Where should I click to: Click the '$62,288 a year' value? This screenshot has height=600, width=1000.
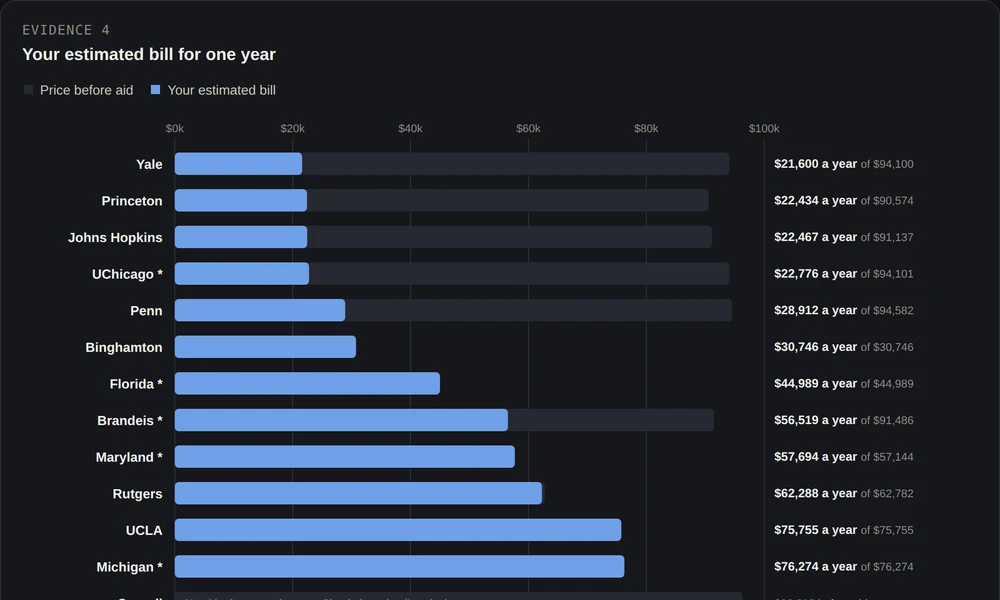point(816,494)
